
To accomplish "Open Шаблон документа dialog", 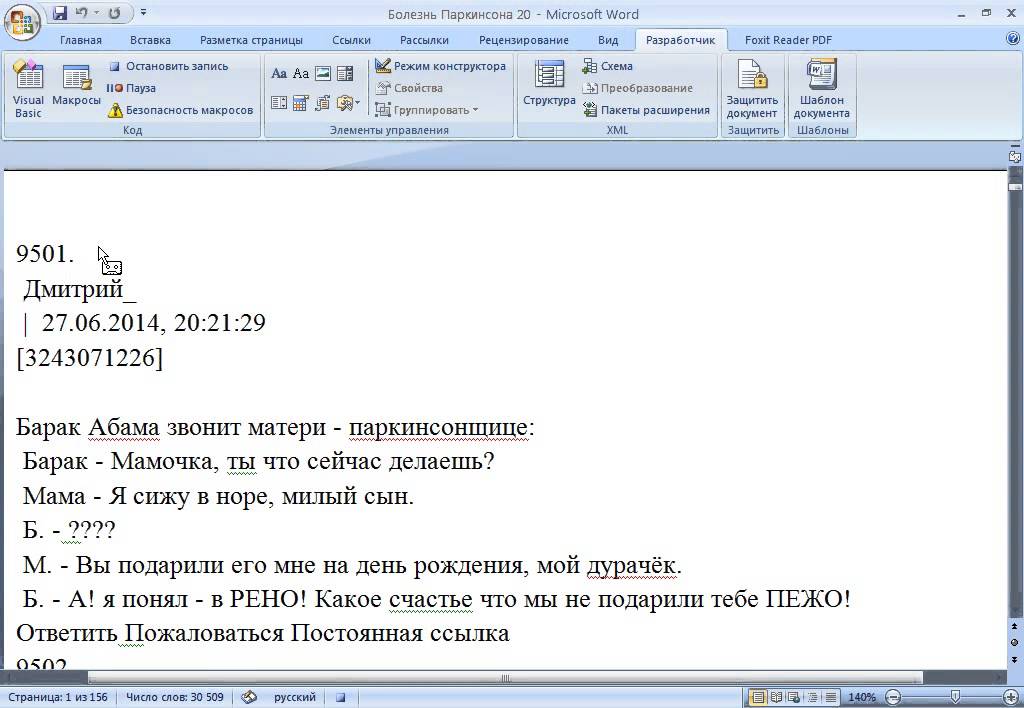I will pos(822,89).
